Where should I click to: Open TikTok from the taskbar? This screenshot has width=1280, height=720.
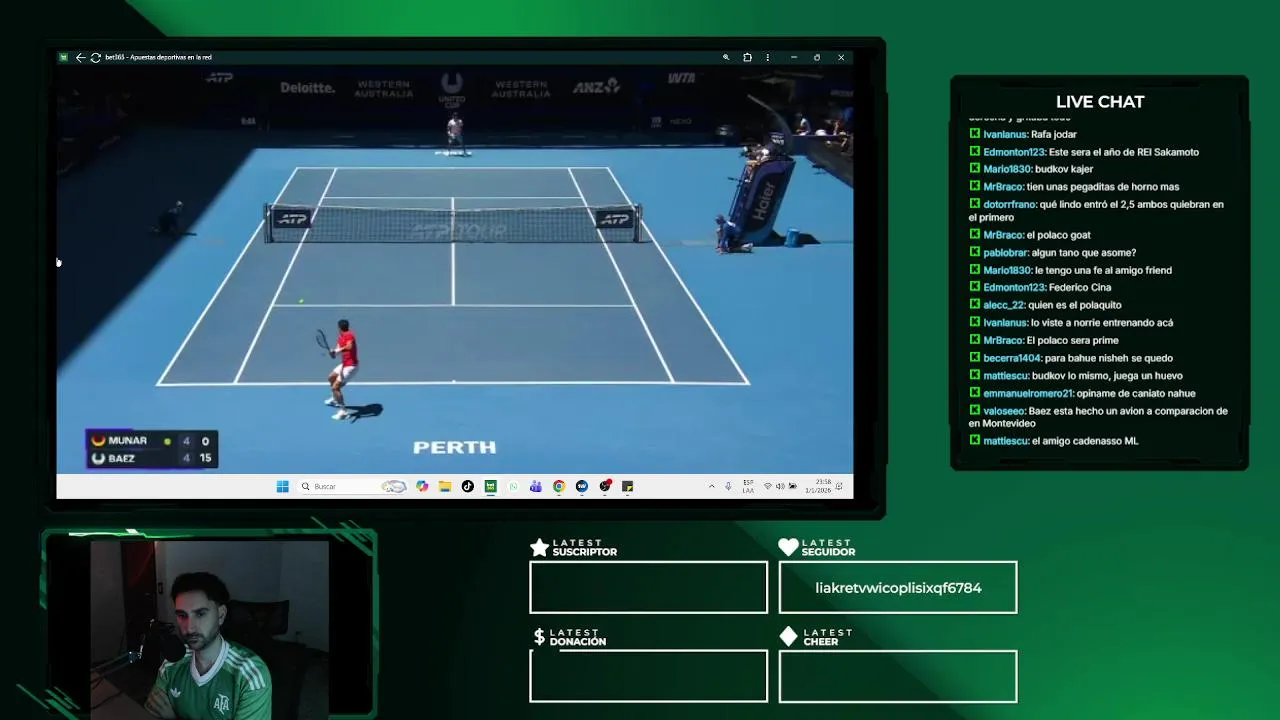(x=467, y=486)
